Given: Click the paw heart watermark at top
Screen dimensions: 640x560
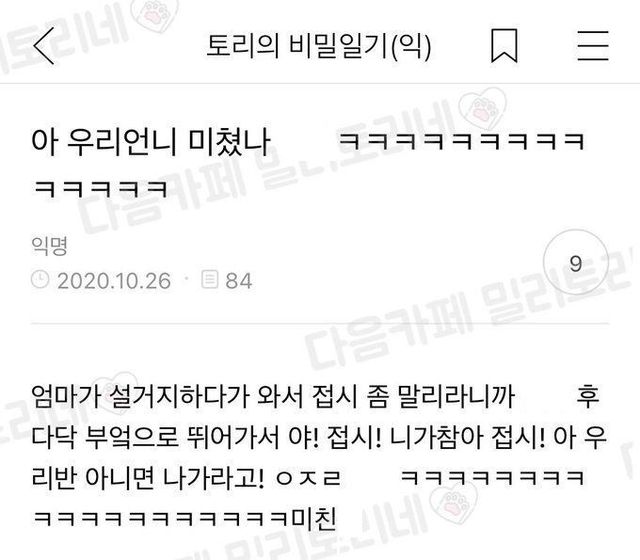Looking at the screenshot, I should point(157,14).
